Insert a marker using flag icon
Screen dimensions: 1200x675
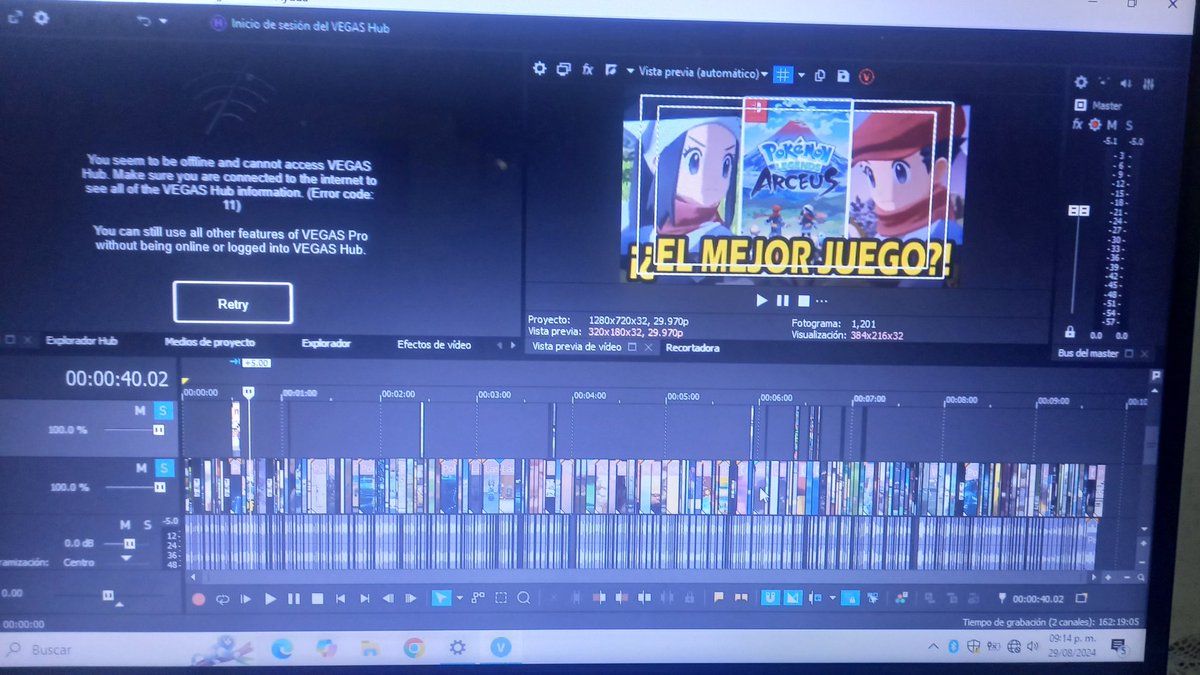(x=718, y=598)
